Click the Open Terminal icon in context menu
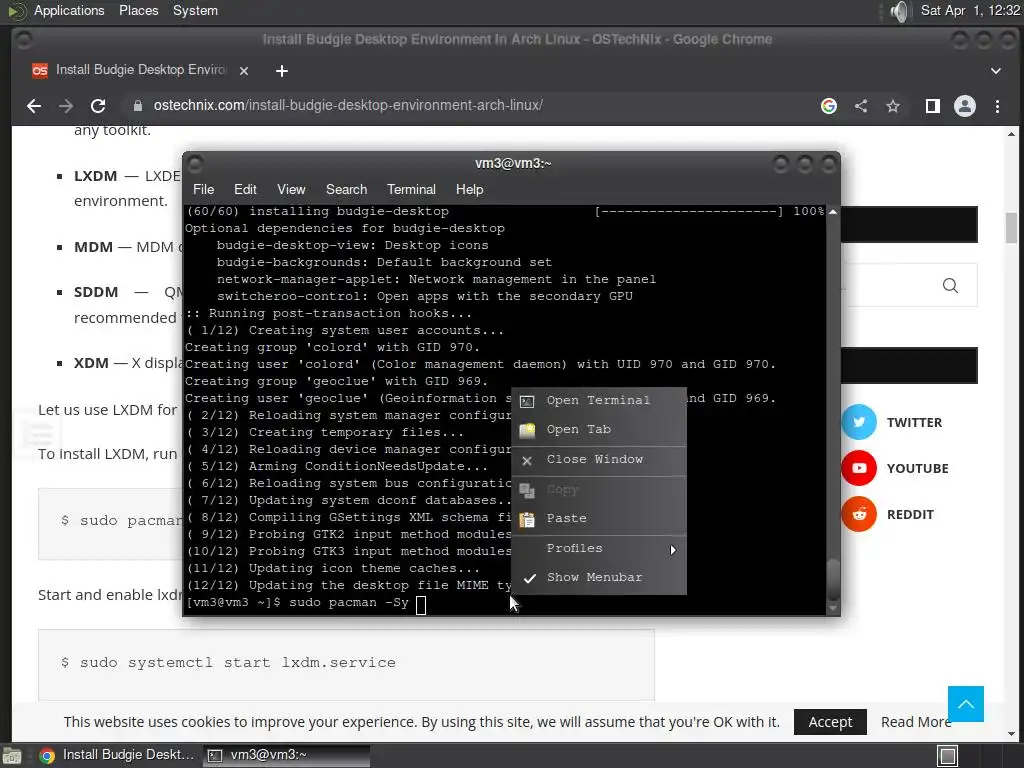 pos(527,401)
